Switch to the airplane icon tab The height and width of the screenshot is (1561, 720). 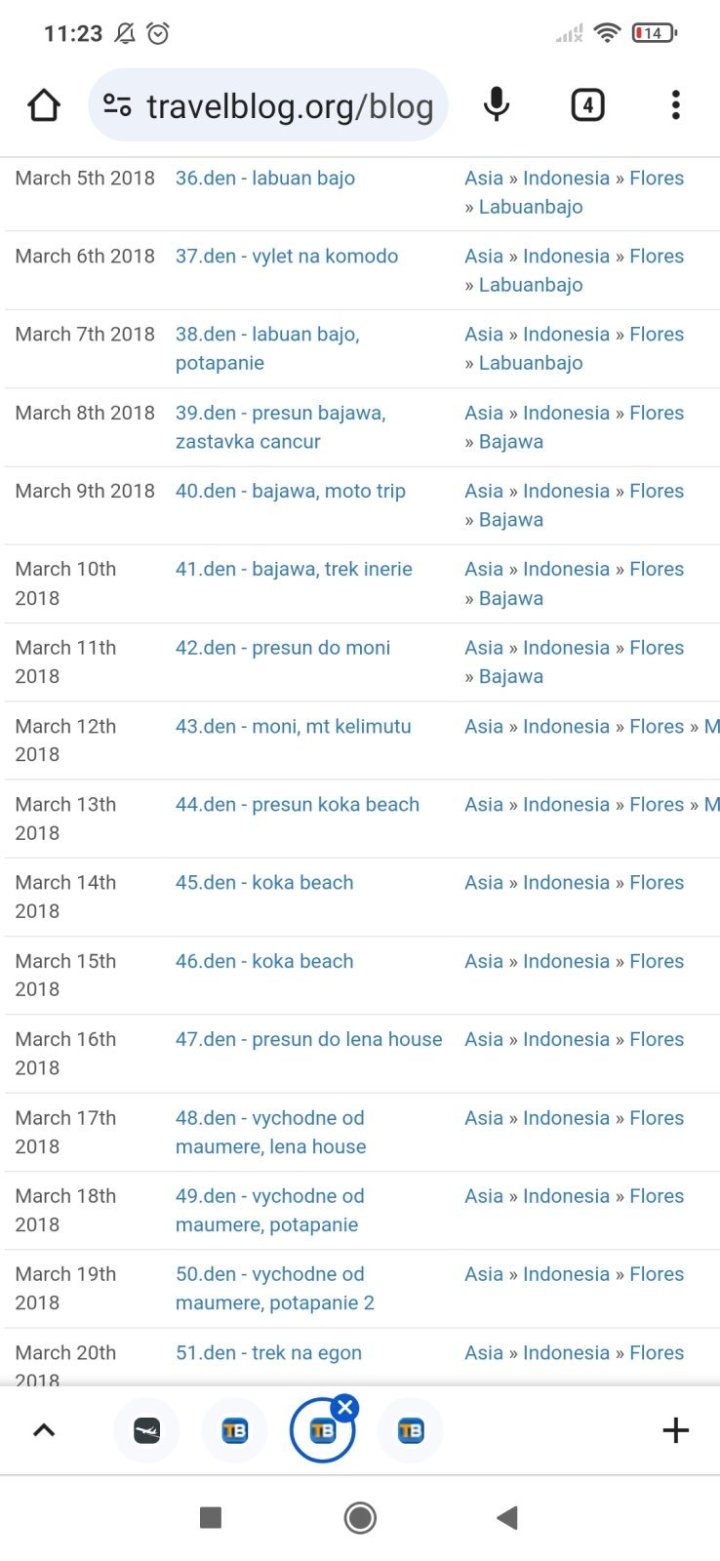click(x=147, y=1431)
